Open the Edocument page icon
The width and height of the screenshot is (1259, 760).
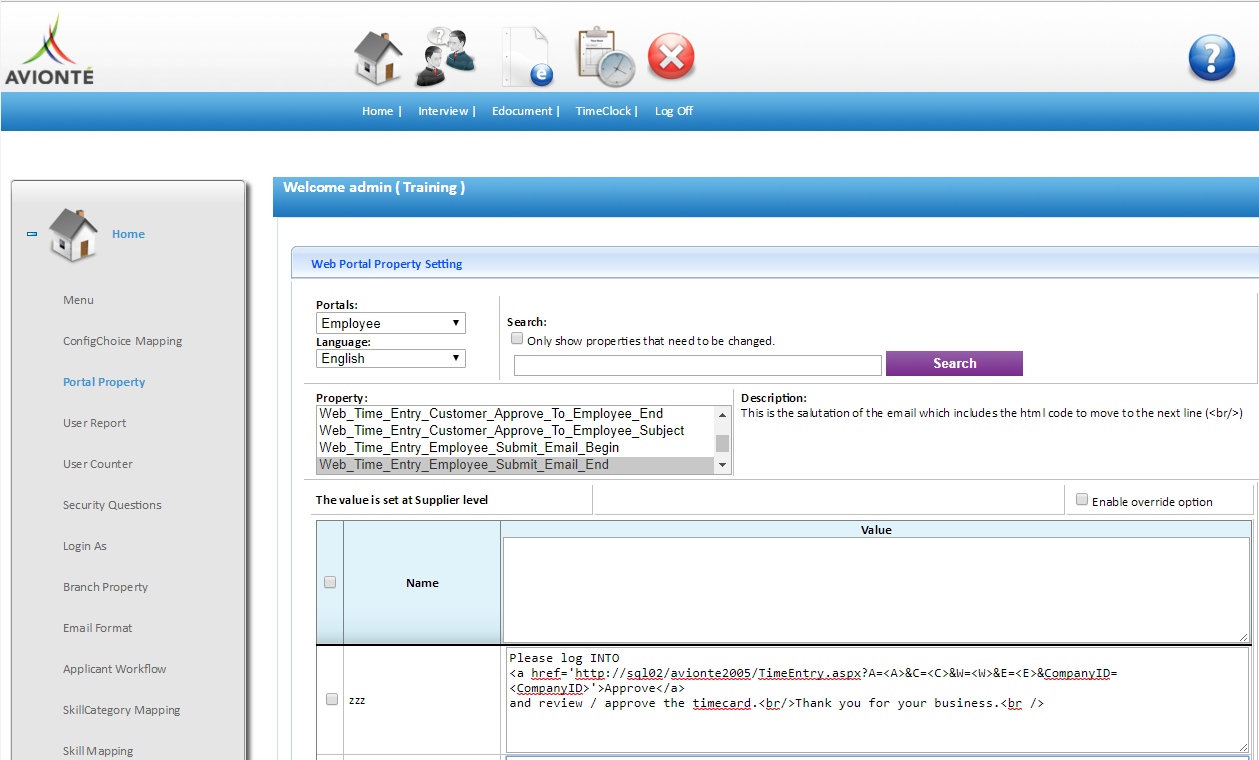pyautogui.click(x=527, y=56)
